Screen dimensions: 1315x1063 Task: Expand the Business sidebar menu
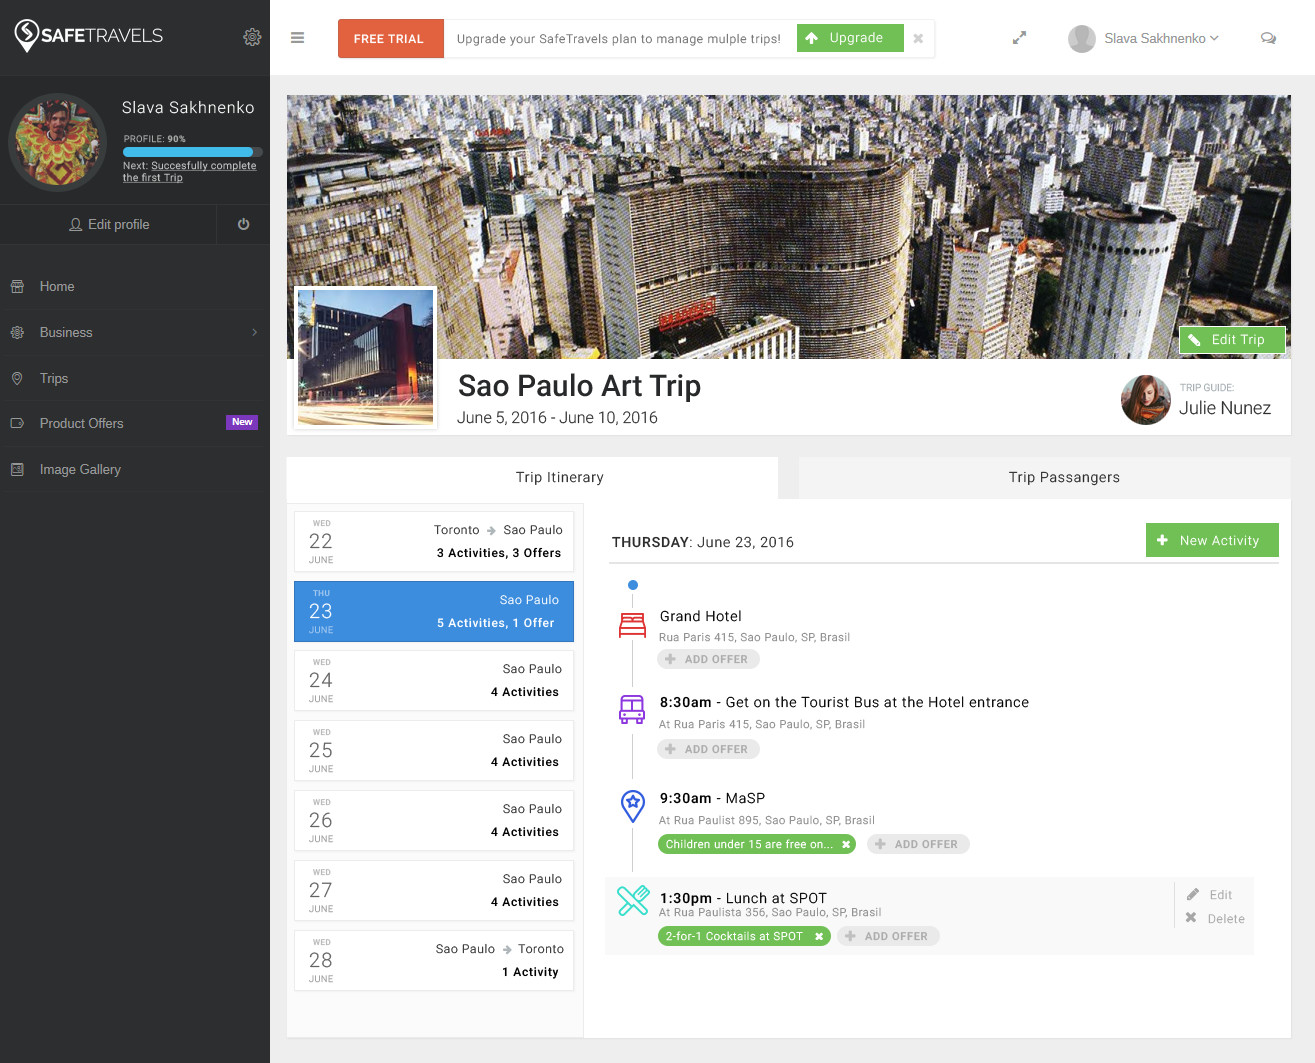[x=134, y=333]
